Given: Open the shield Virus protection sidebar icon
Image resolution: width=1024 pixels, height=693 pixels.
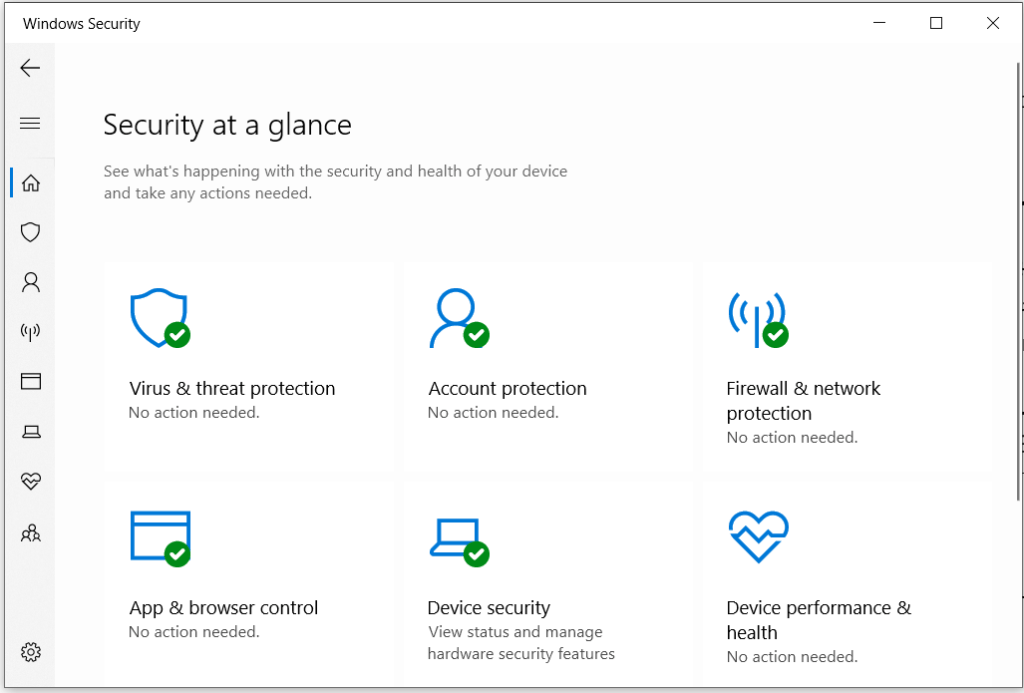Looking at the screenshot, I should click(30, 232).
